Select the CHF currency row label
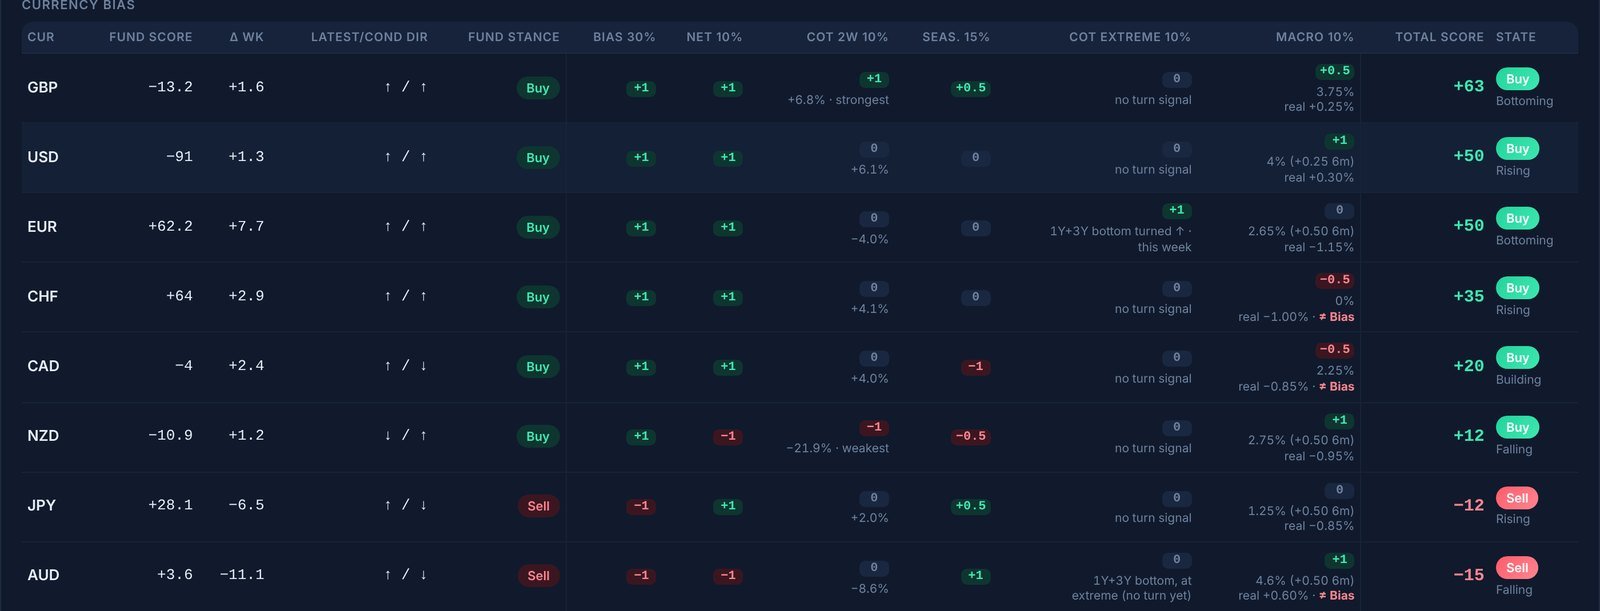1600x611 pixels. (x=43, y=297)
